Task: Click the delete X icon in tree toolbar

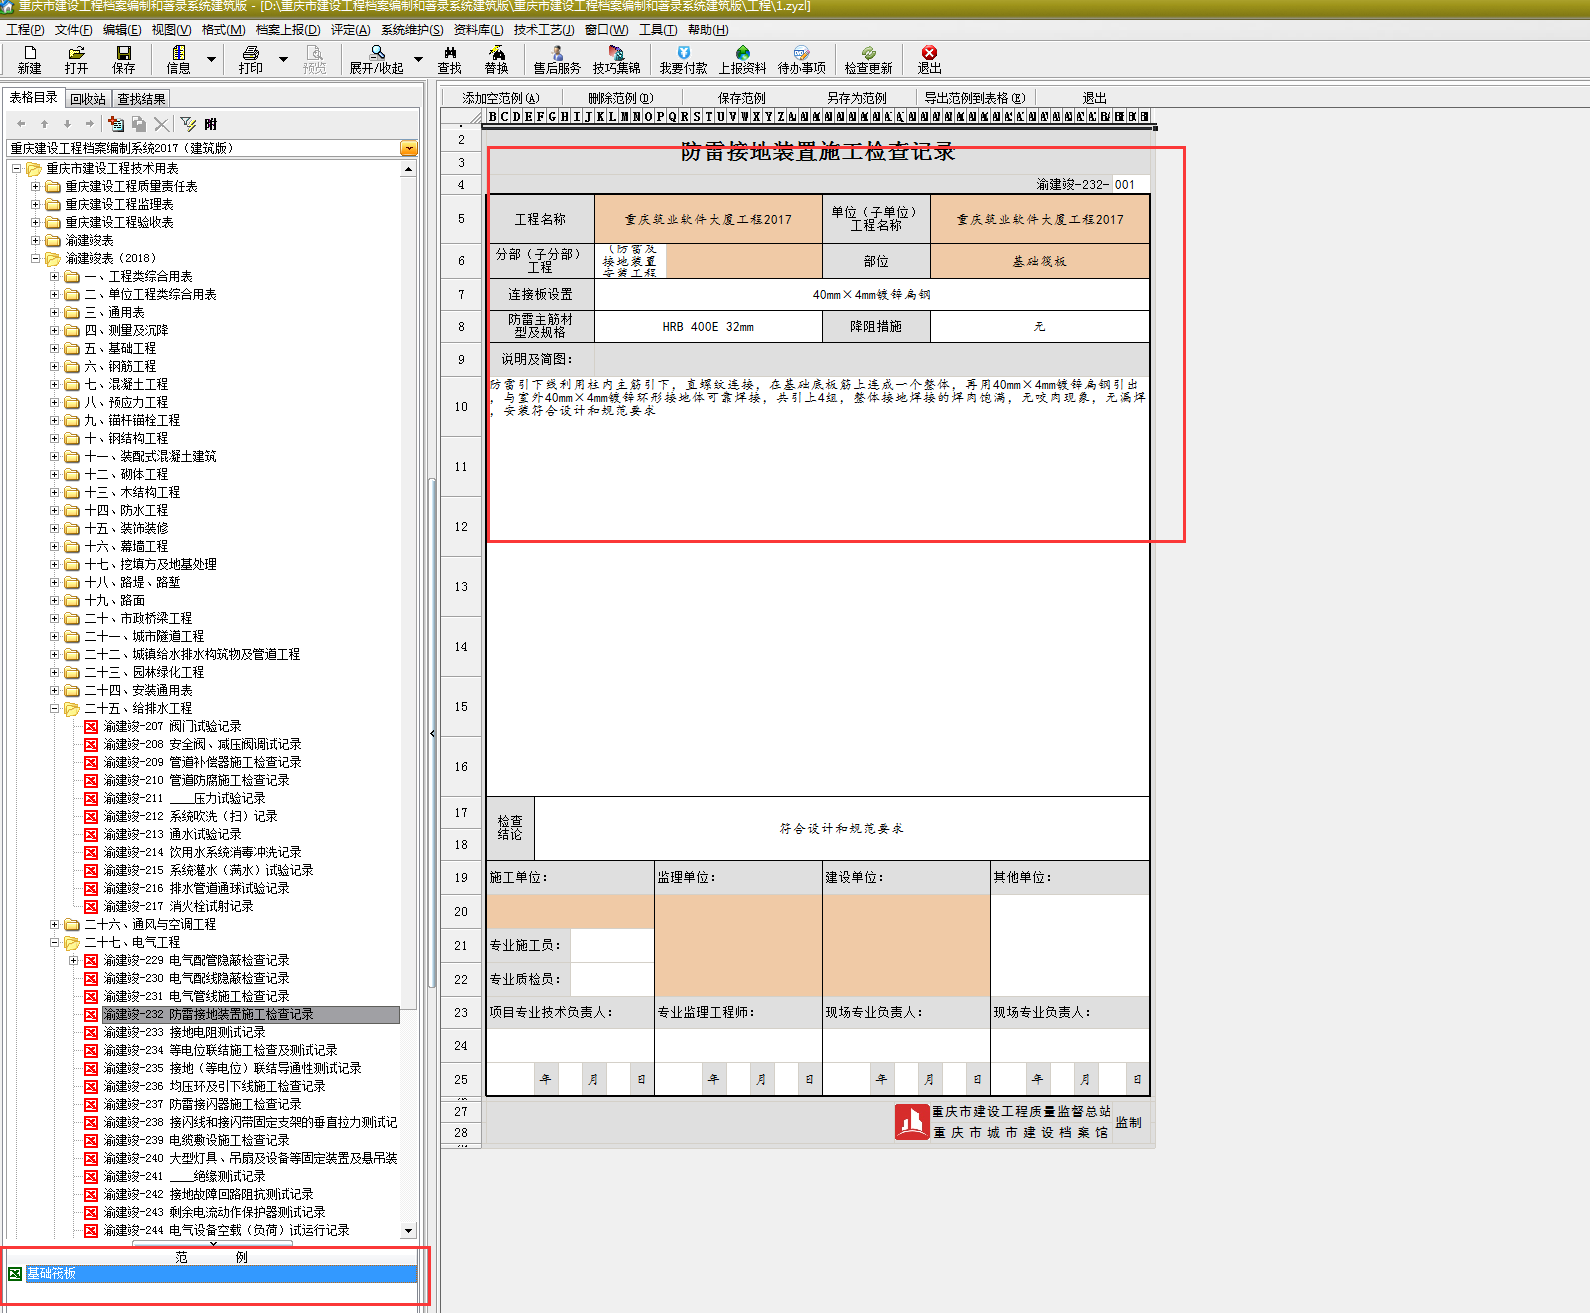Action: [162, 124]
